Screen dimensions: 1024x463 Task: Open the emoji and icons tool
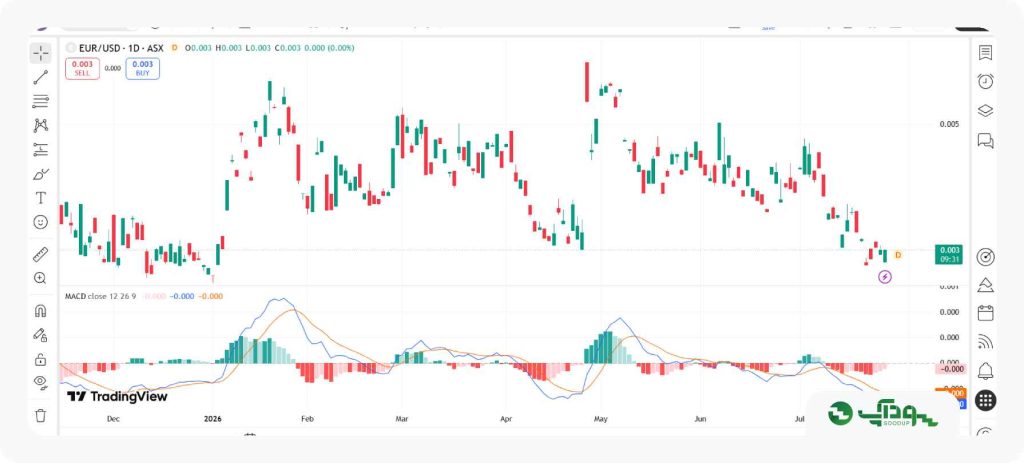pos(40,222)
